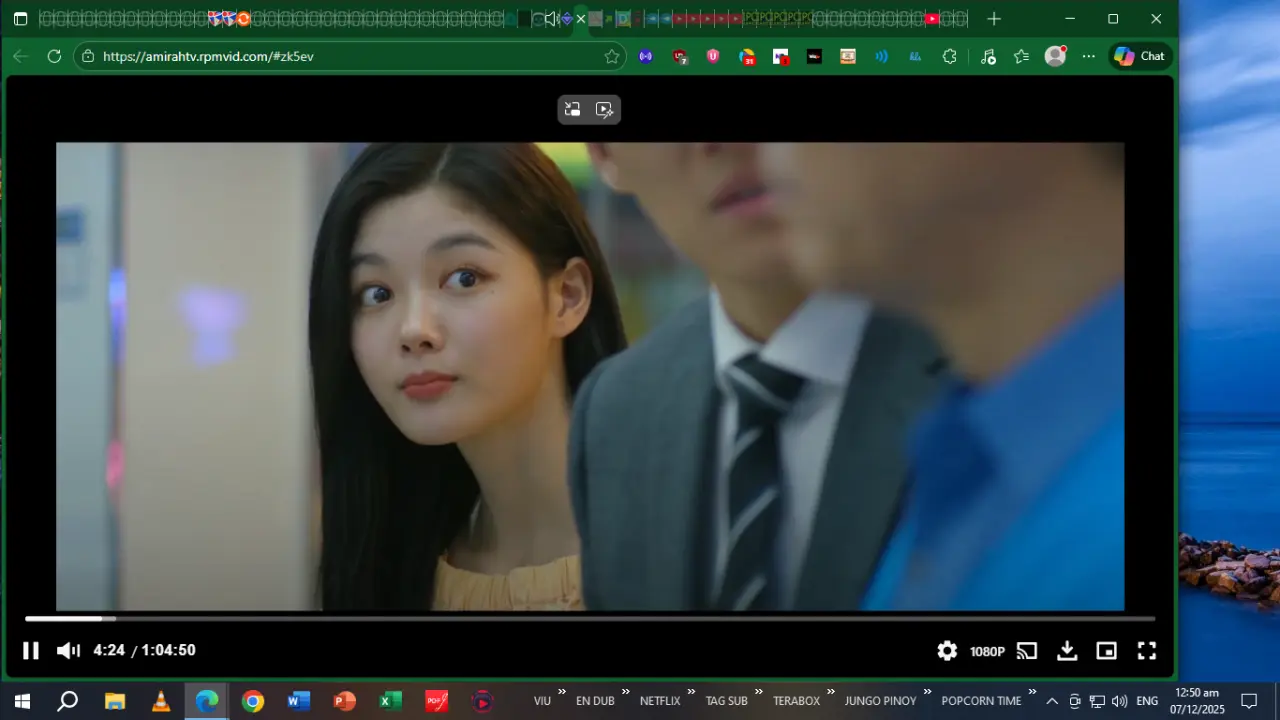
Task: Open Google Chrome from taskbar
Action: pyautogui.click(x=253, y=701)
